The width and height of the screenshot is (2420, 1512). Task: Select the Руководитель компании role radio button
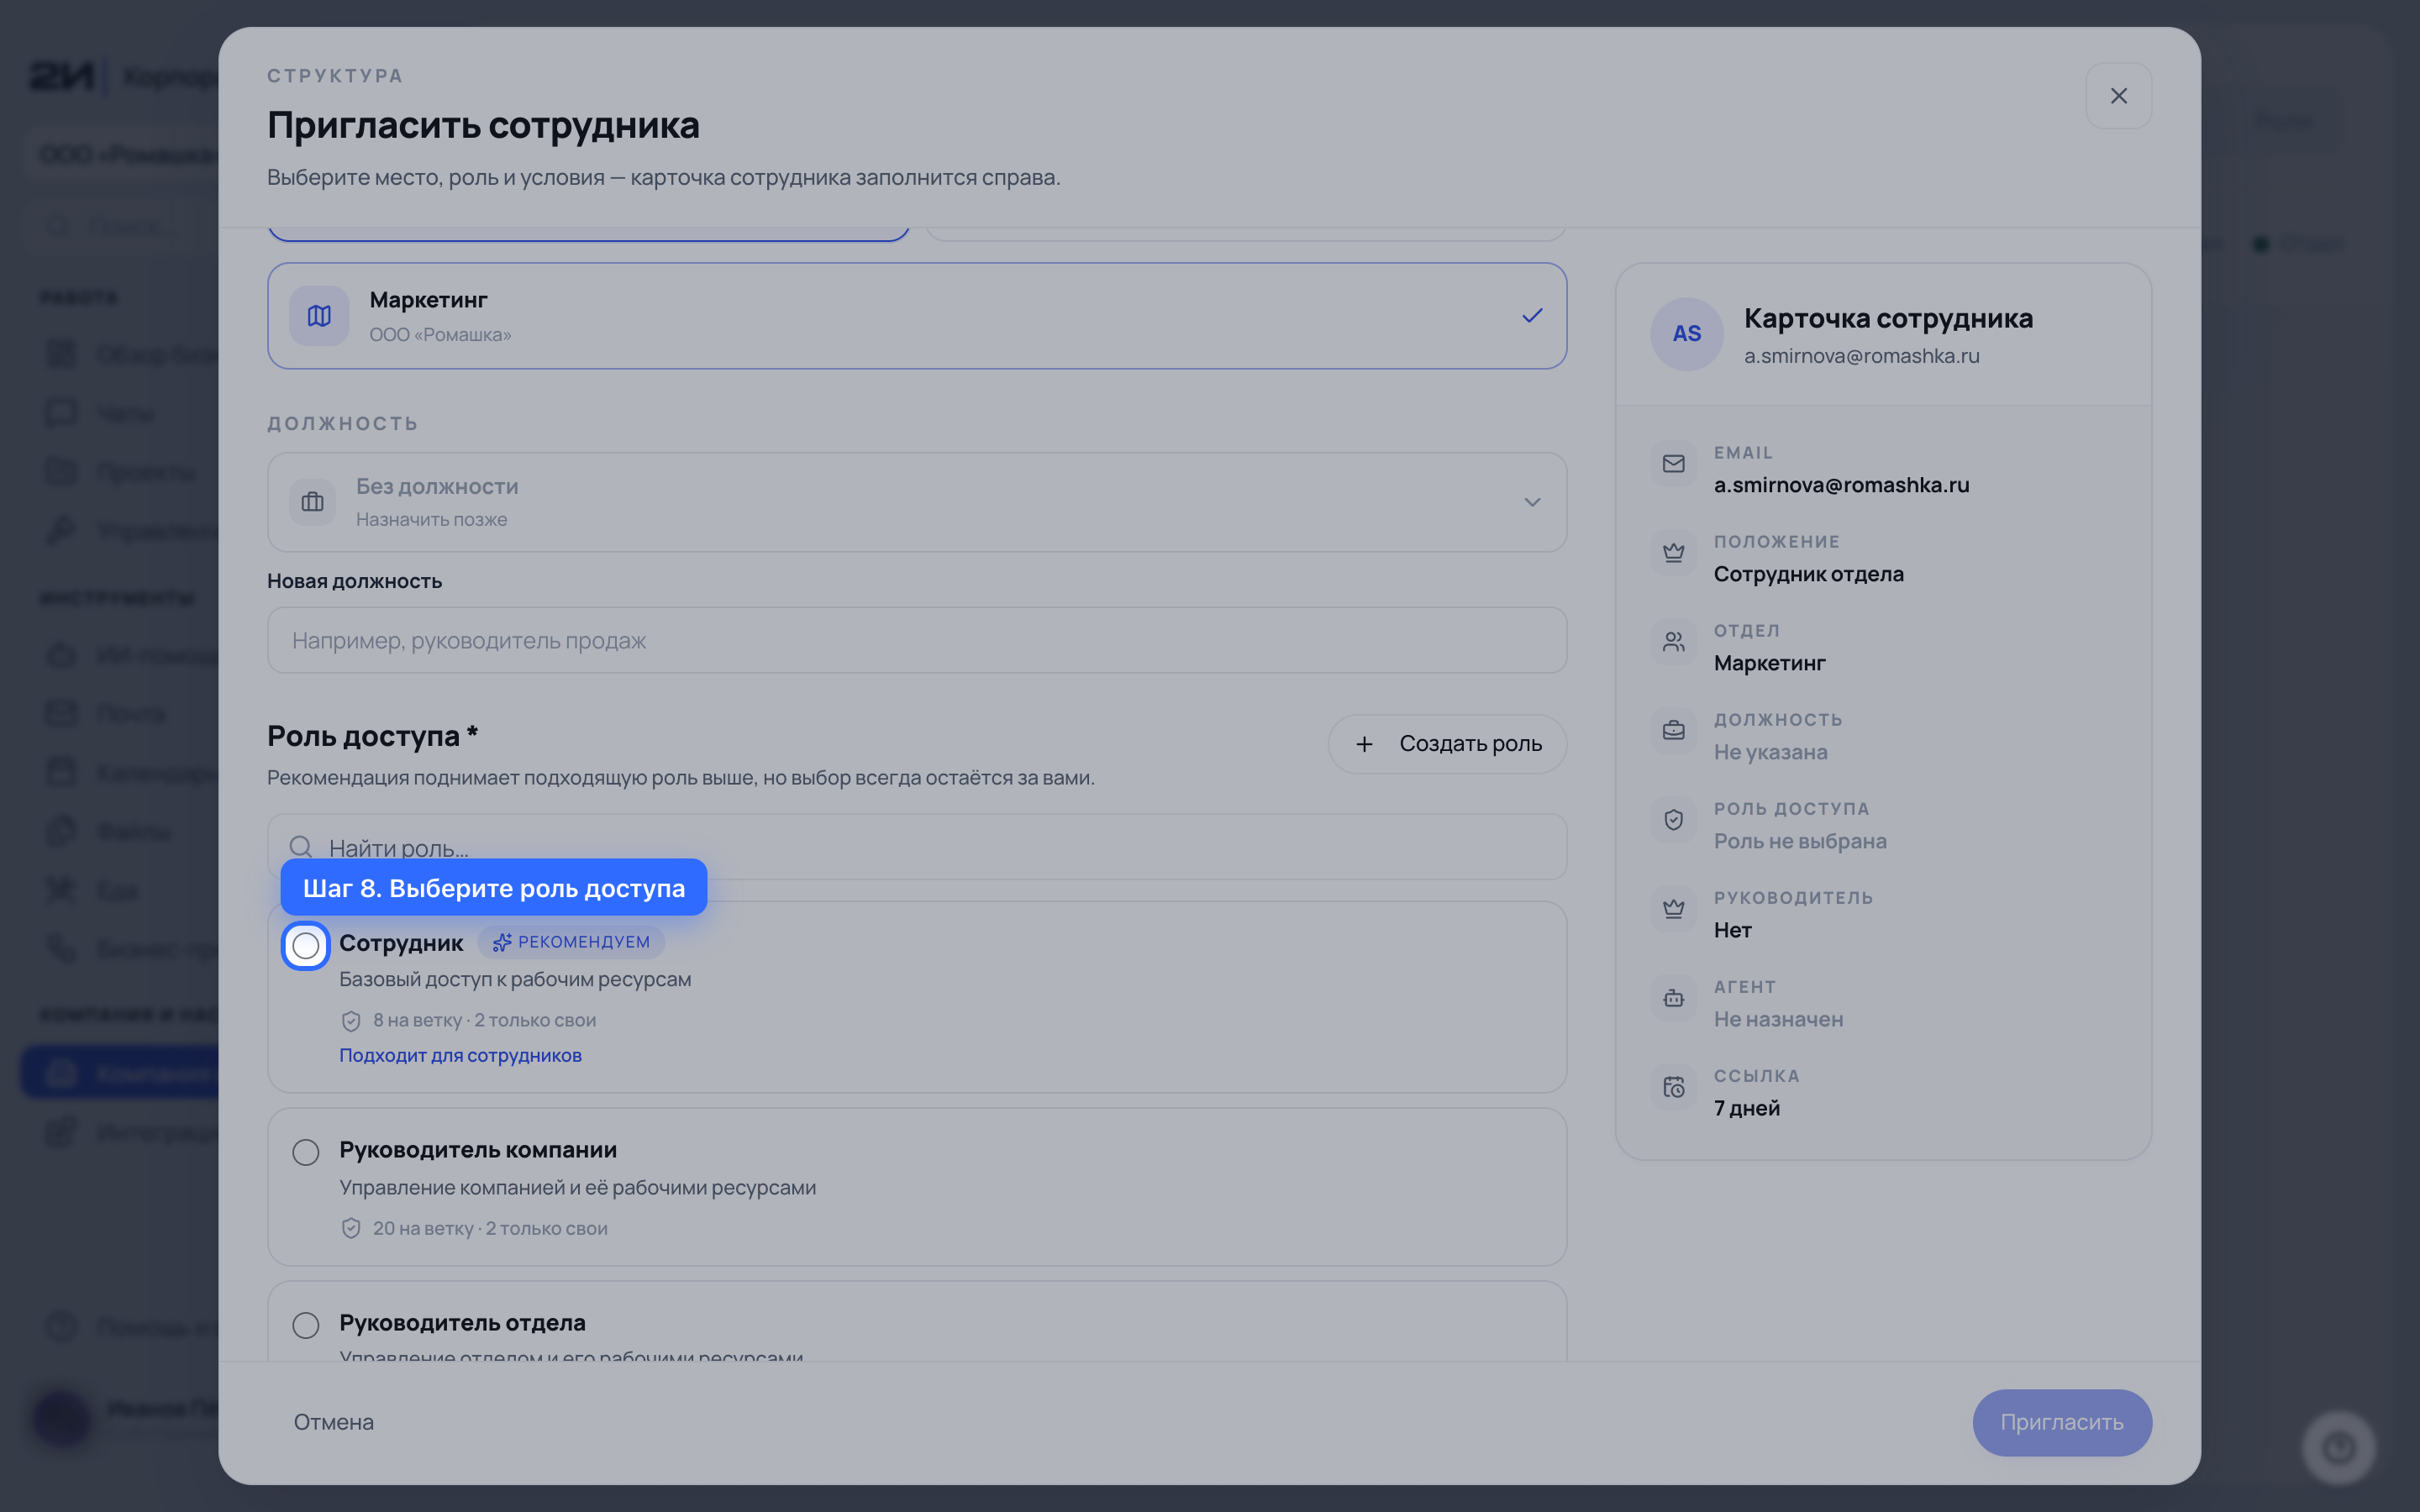305,1152
